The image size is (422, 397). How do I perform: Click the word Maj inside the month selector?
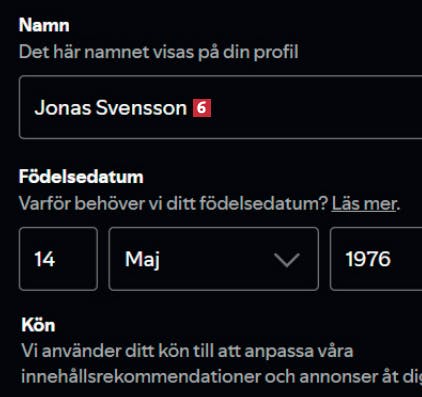click(x=142, y=259)
